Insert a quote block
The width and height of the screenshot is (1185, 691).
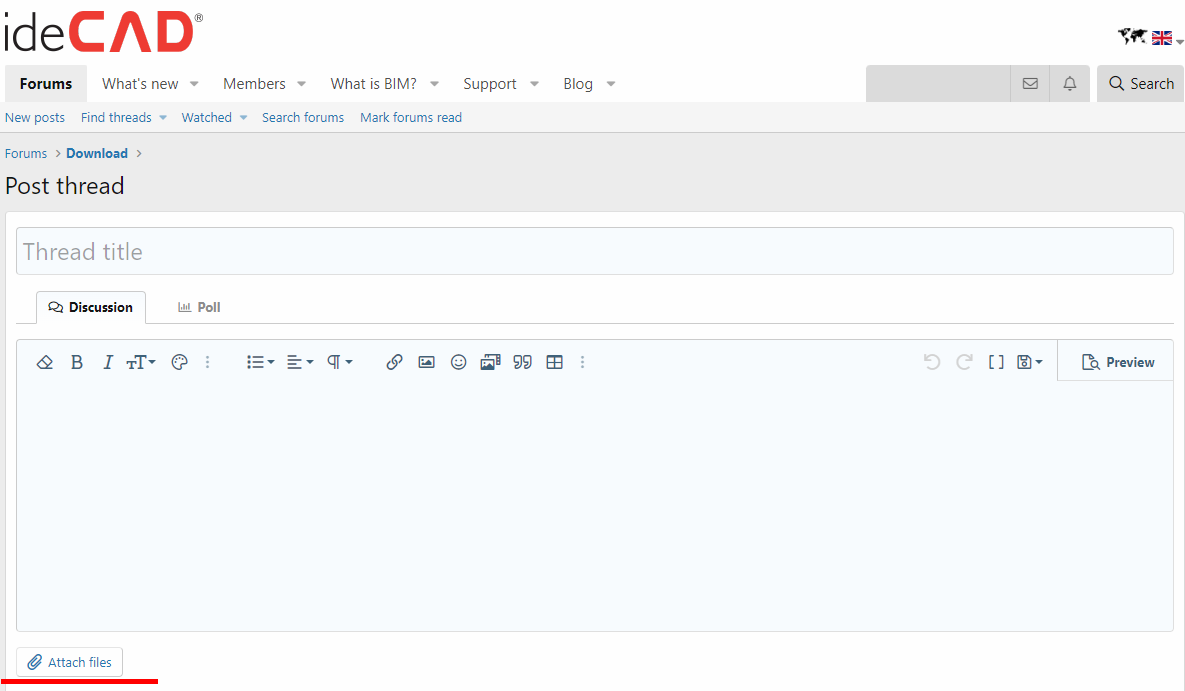(x=522, y=362)
